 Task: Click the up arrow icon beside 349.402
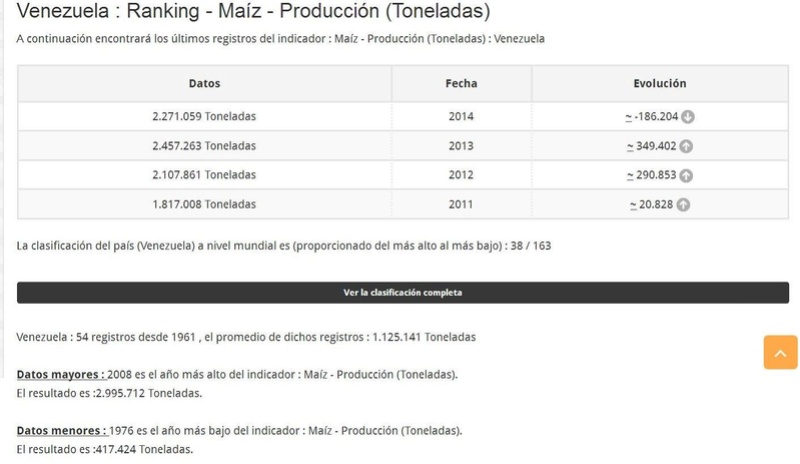[x=686, y=146]
